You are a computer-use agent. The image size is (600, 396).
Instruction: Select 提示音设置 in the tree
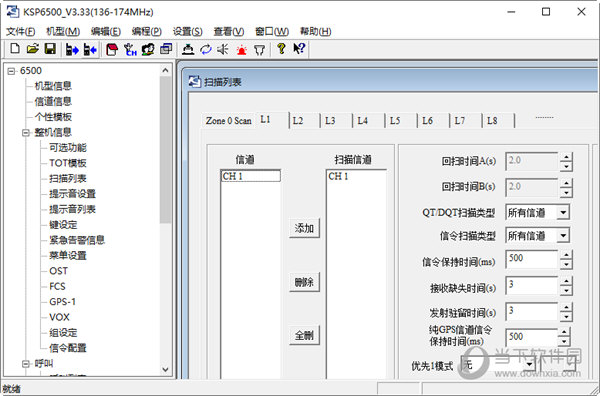[72, 194]
